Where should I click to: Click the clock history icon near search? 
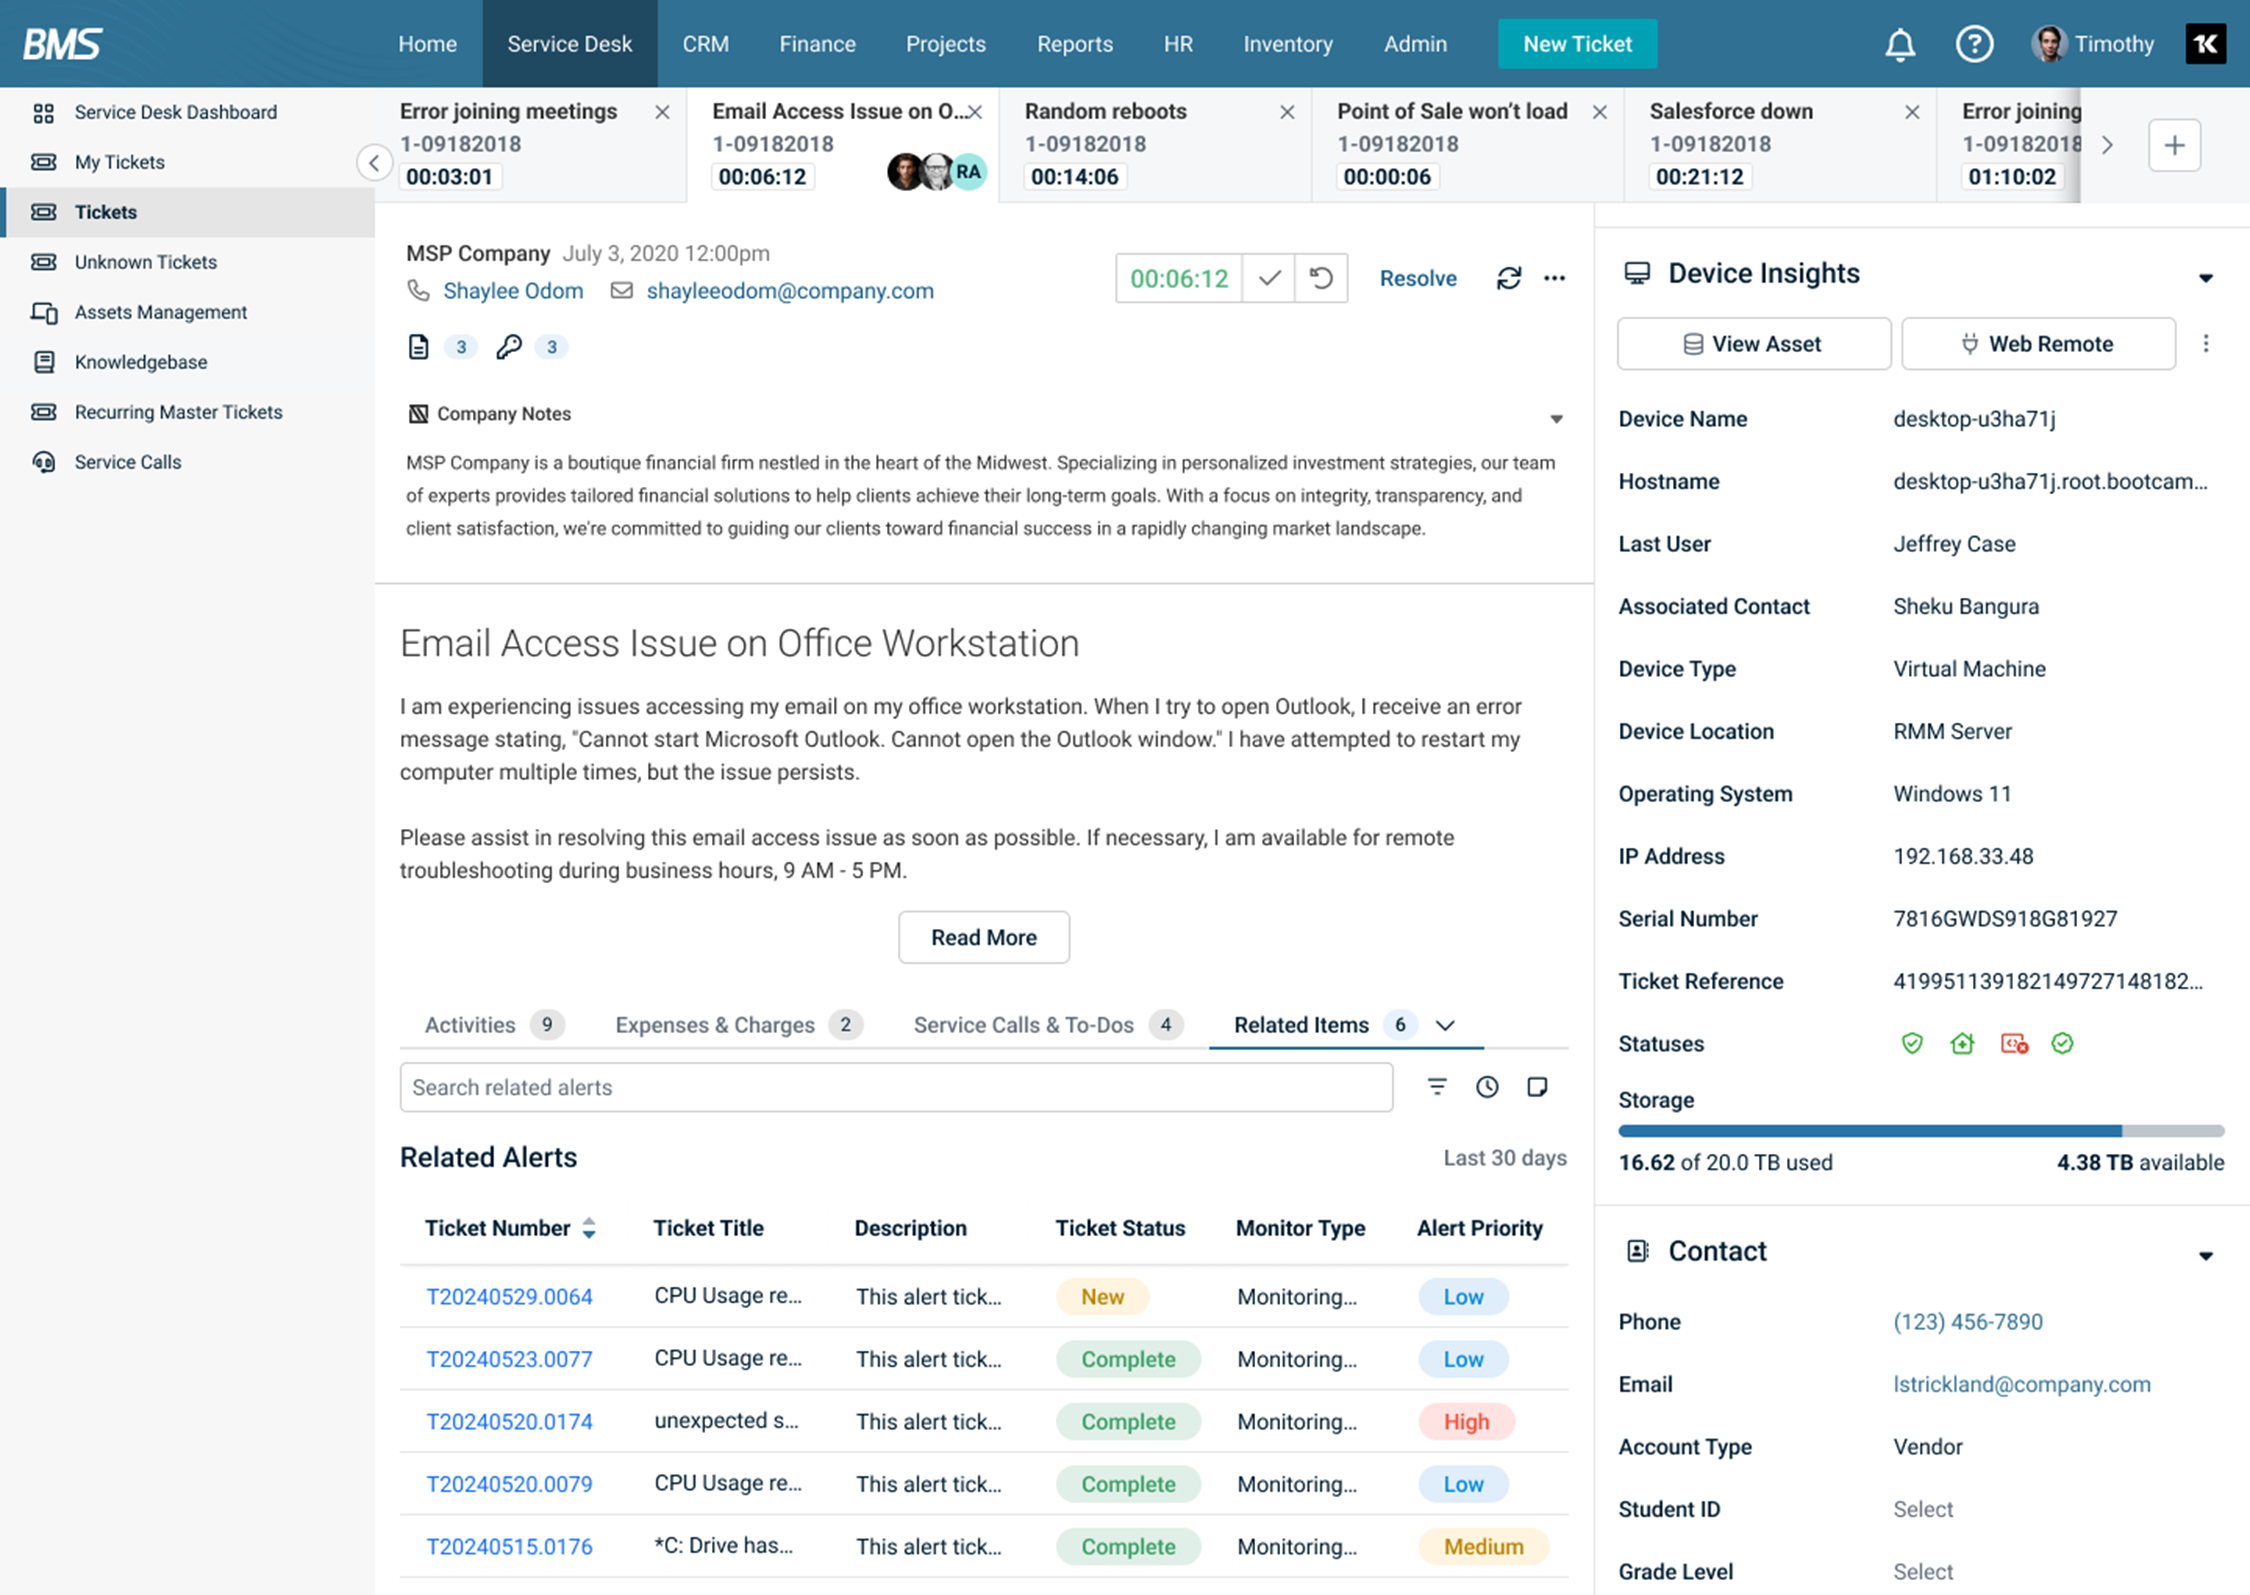[1487, 1087]
